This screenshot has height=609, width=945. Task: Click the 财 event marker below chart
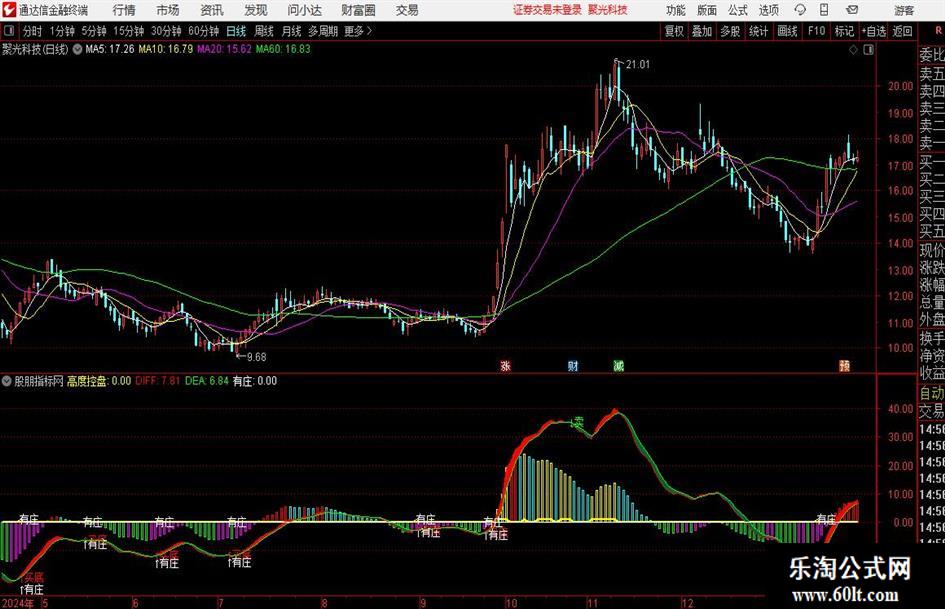tap(573, 365)
